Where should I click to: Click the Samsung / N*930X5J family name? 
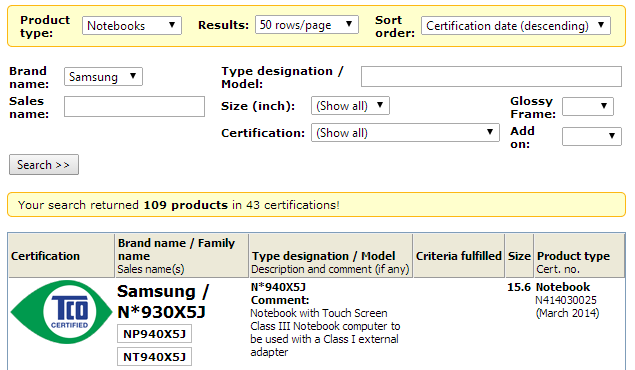[x=163, y=302]
